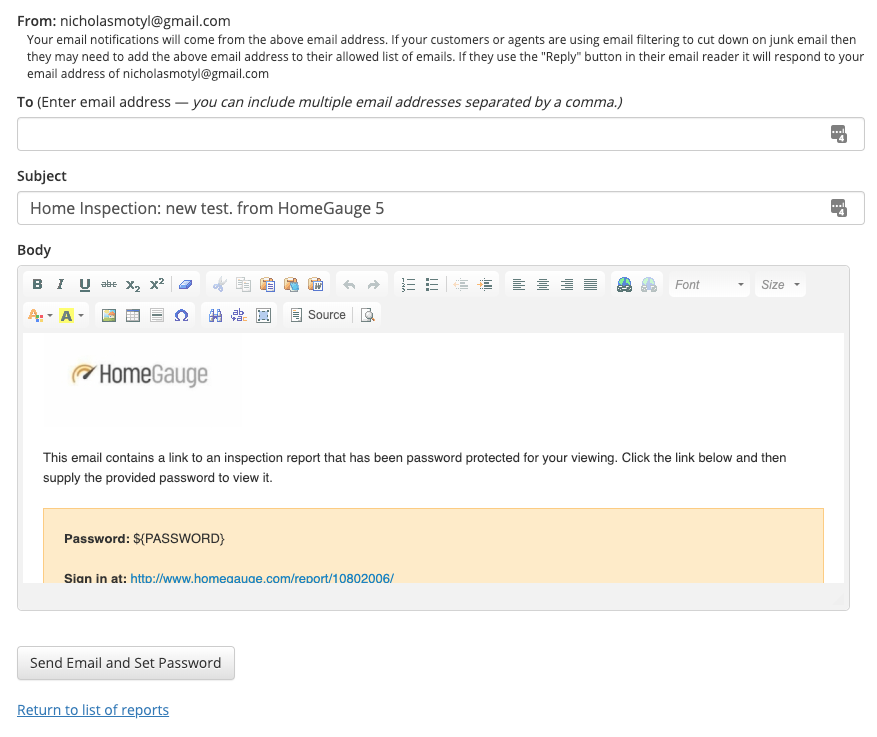Center align the body text

tap(543, 285)
